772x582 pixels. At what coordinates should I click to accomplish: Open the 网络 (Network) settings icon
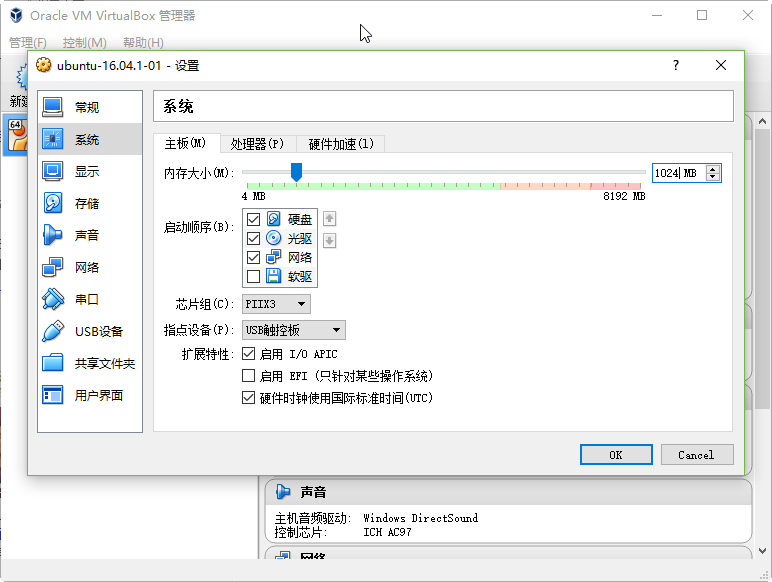coord(53,267)
